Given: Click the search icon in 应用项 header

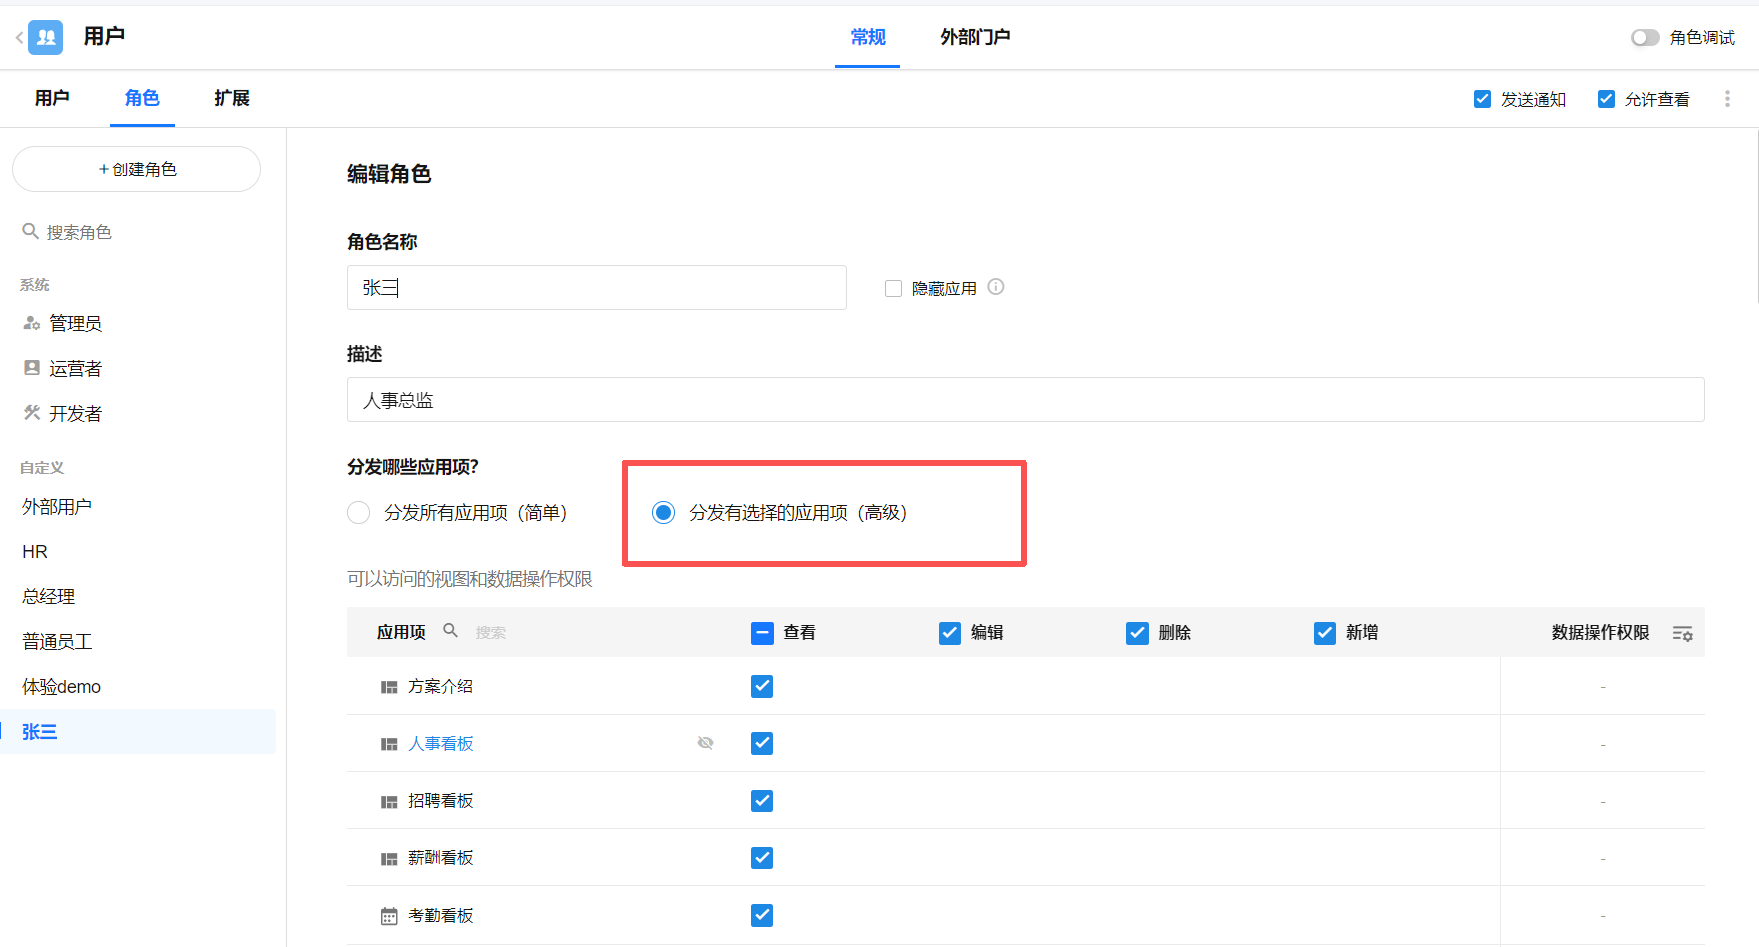Looking at the screenshot, I should pyautogui.click(x=451, y=631).
